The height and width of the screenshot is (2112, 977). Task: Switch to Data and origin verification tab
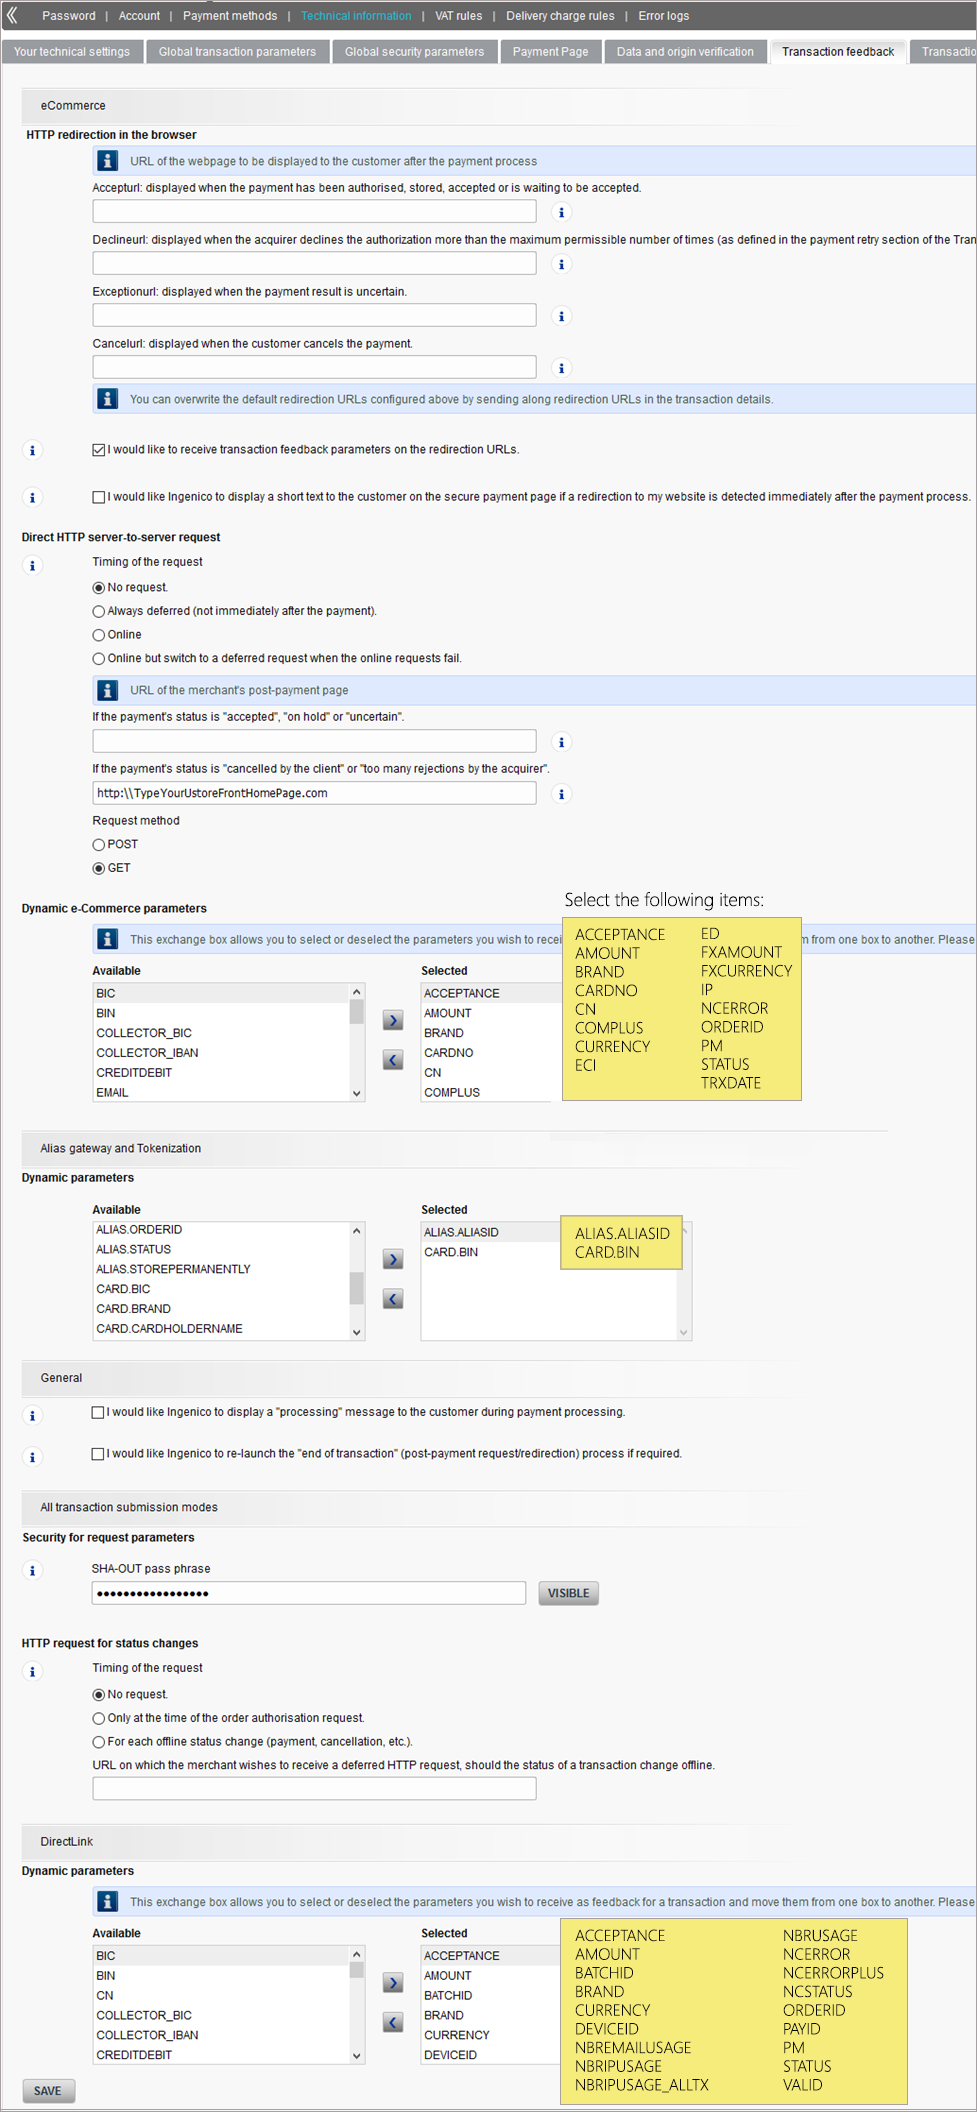(x=685, y=52)
